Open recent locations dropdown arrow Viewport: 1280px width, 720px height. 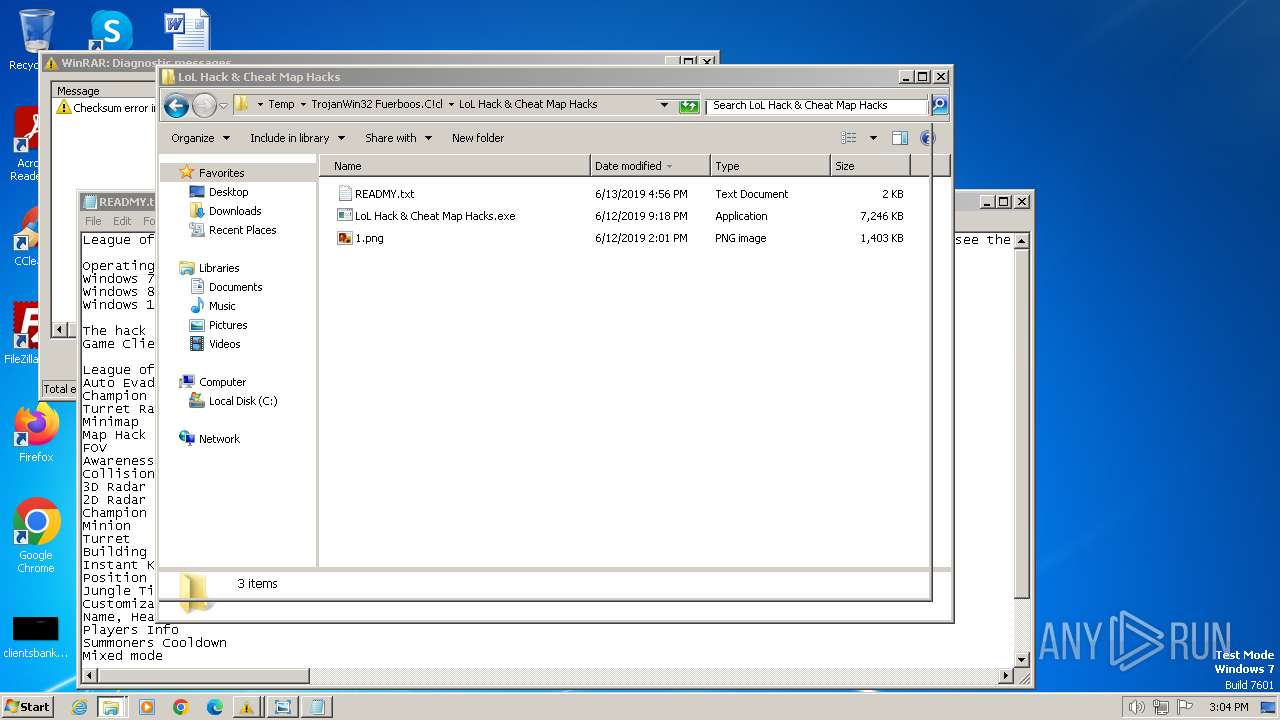223,105
